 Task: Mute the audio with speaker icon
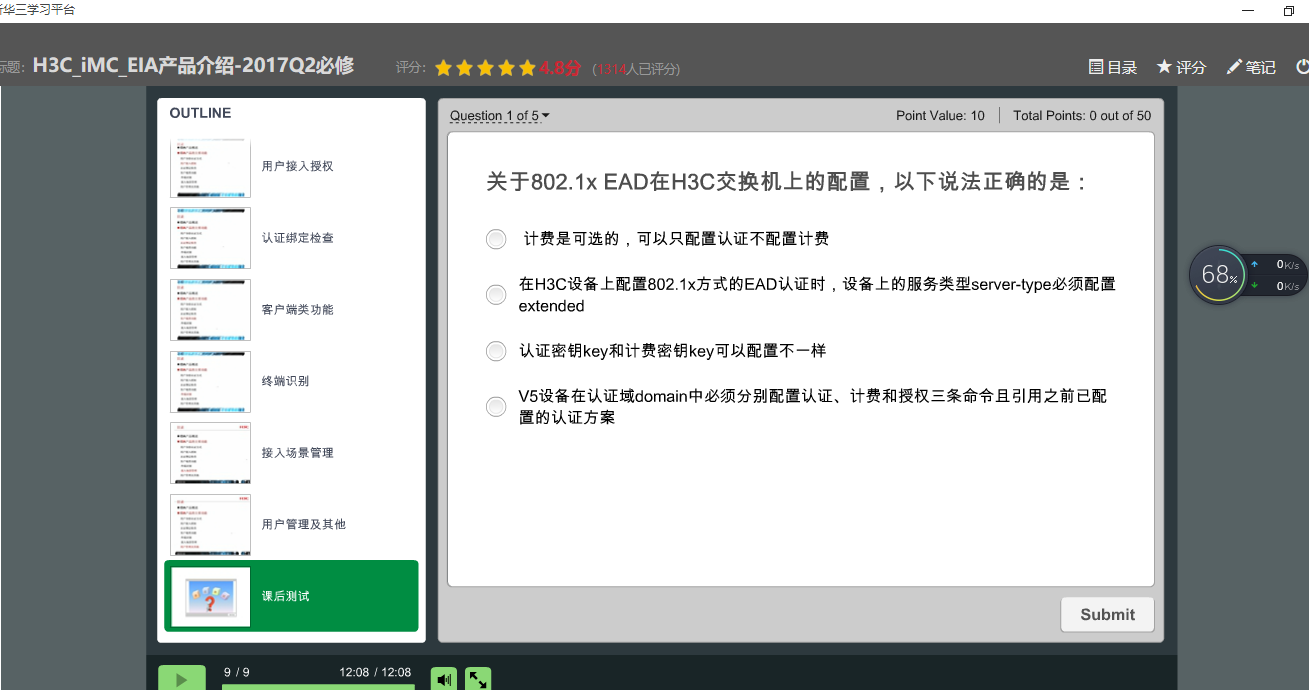tap(444, 679)
